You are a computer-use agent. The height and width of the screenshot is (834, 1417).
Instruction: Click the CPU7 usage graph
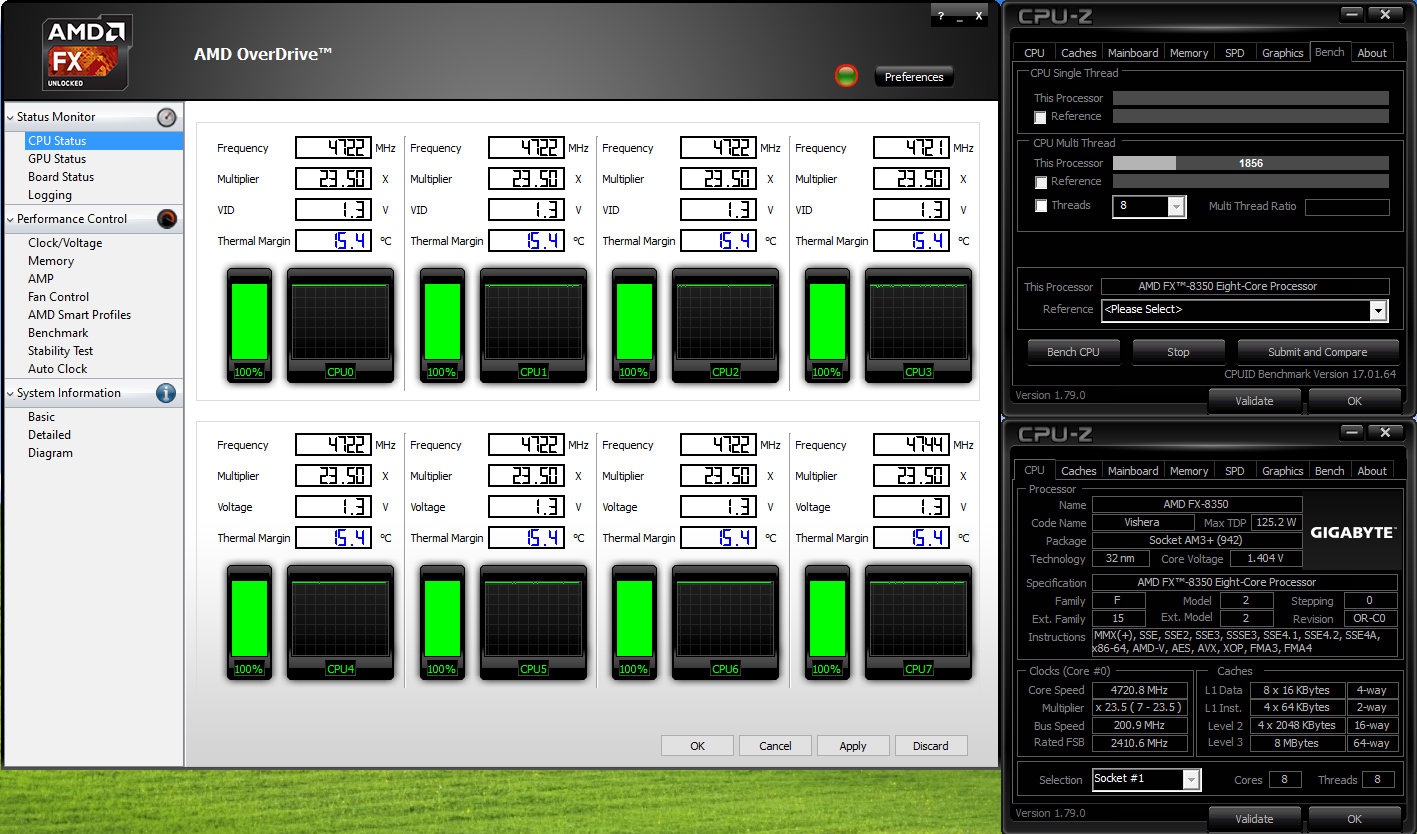coord(918,621)
